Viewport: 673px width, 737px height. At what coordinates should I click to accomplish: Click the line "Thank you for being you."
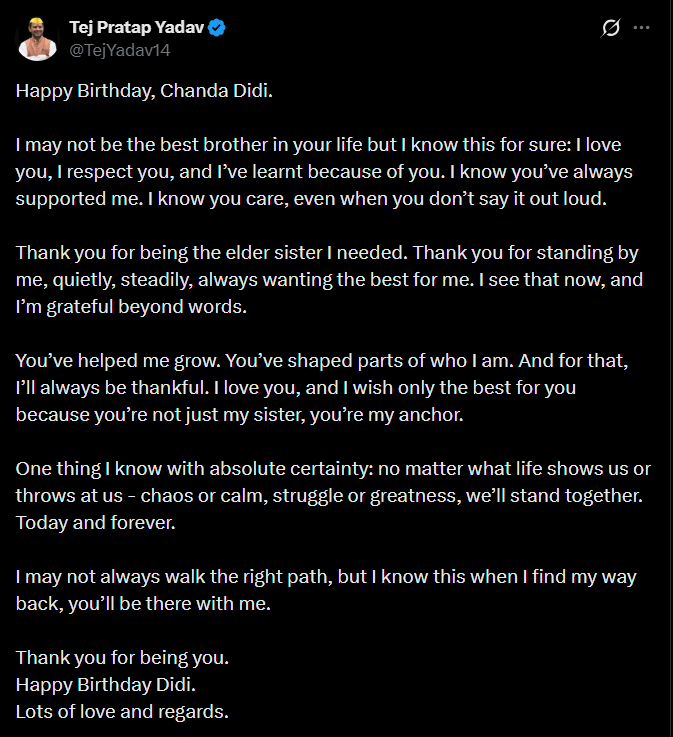tap(122, 658)
